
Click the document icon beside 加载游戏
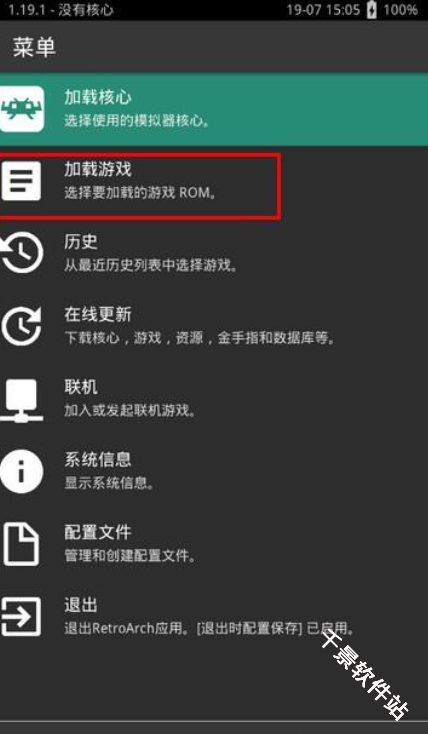pos(21,181)
